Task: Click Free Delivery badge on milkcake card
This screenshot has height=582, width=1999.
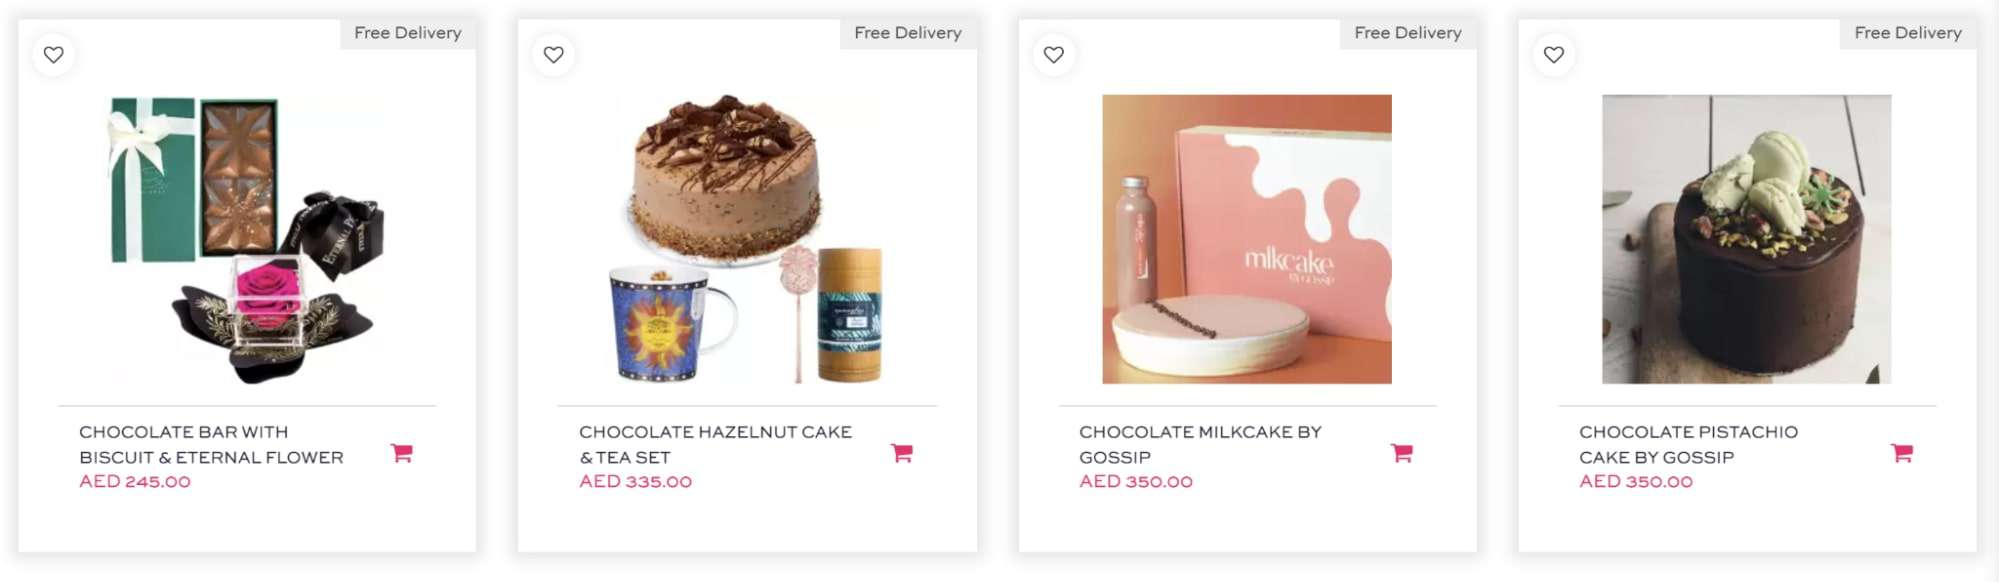Action: [1408, 33]
